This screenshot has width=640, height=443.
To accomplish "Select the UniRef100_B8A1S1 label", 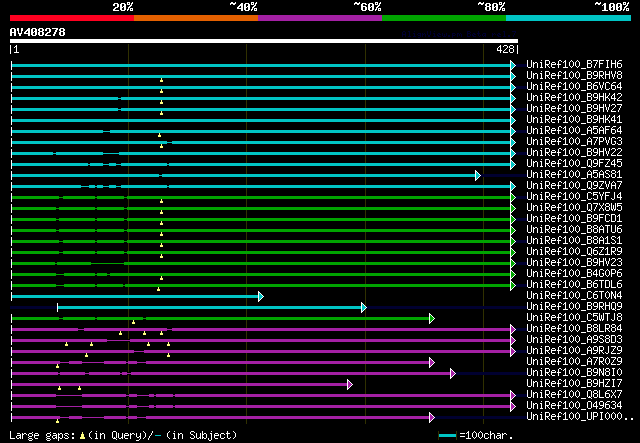I will click(574, 241).
